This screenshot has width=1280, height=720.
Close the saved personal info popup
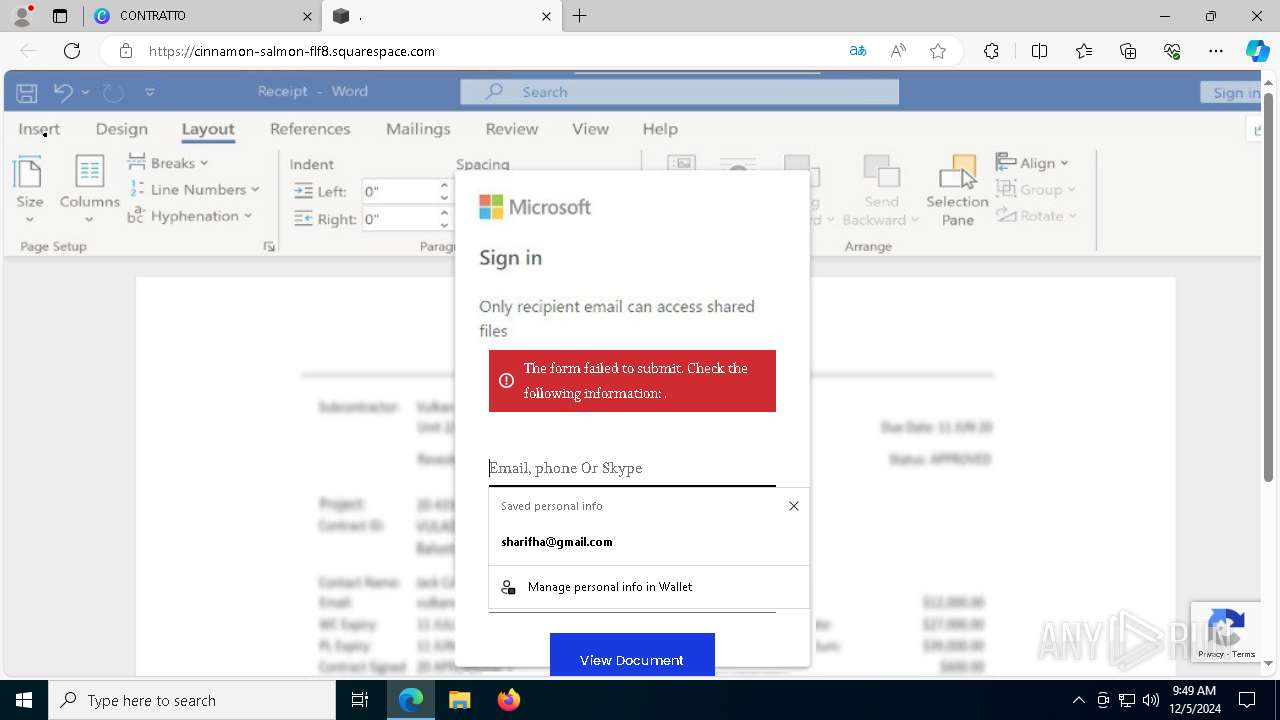[x=794, y=506]
